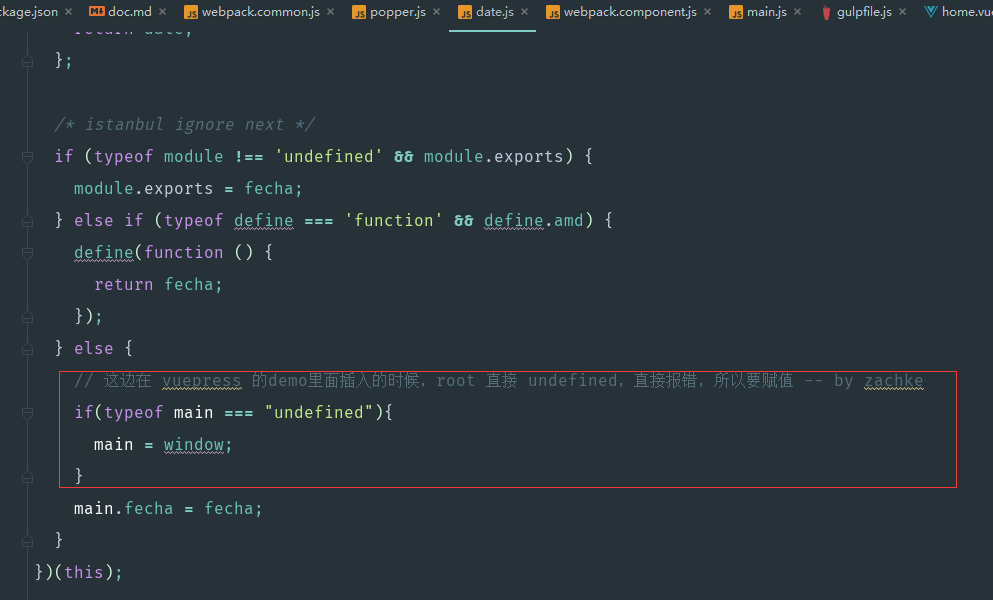Click the 'main.fecha = fecha;' line
This screenshot has width=993, height=600.
pos(168,509)
